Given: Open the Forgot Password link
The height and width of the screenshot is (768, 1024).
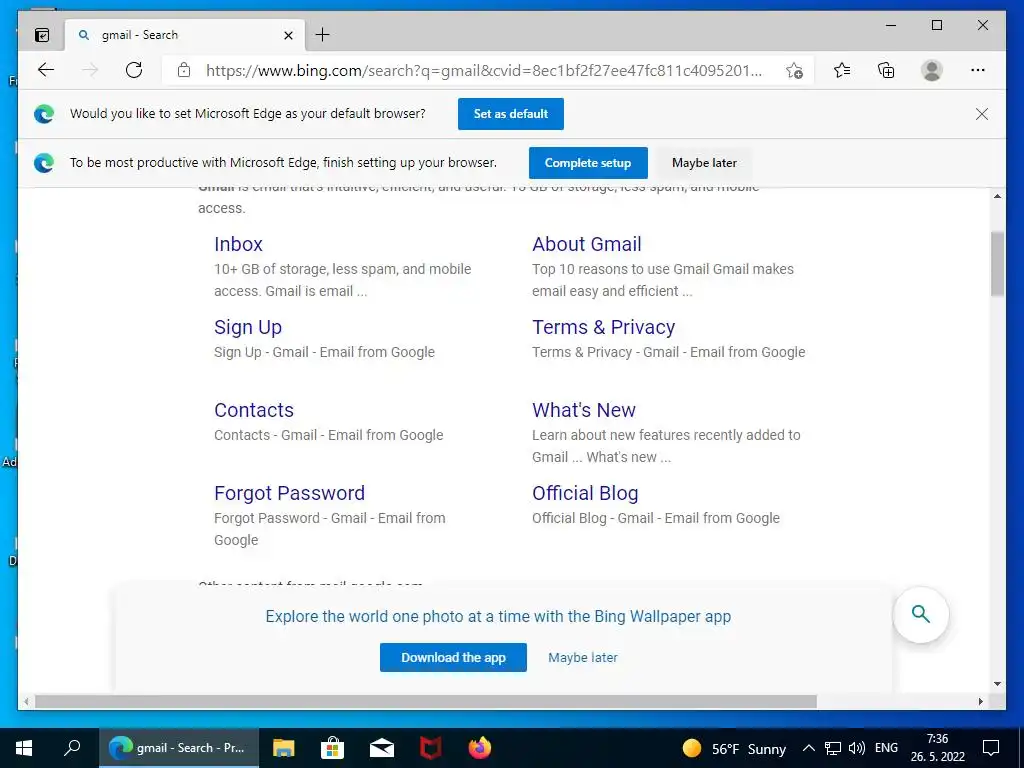Looking at the screenshot, I should coord(289,493).
